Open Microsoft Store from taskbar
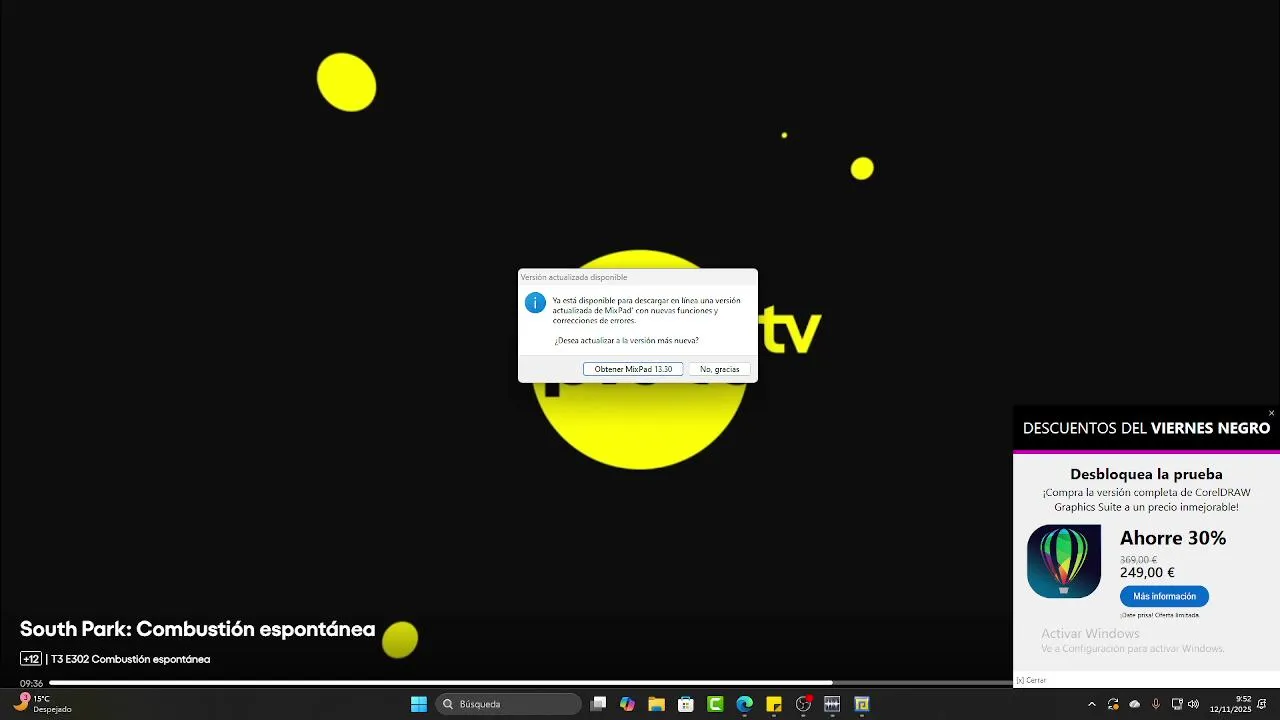 pyautogui.click(x=686, y=704)
